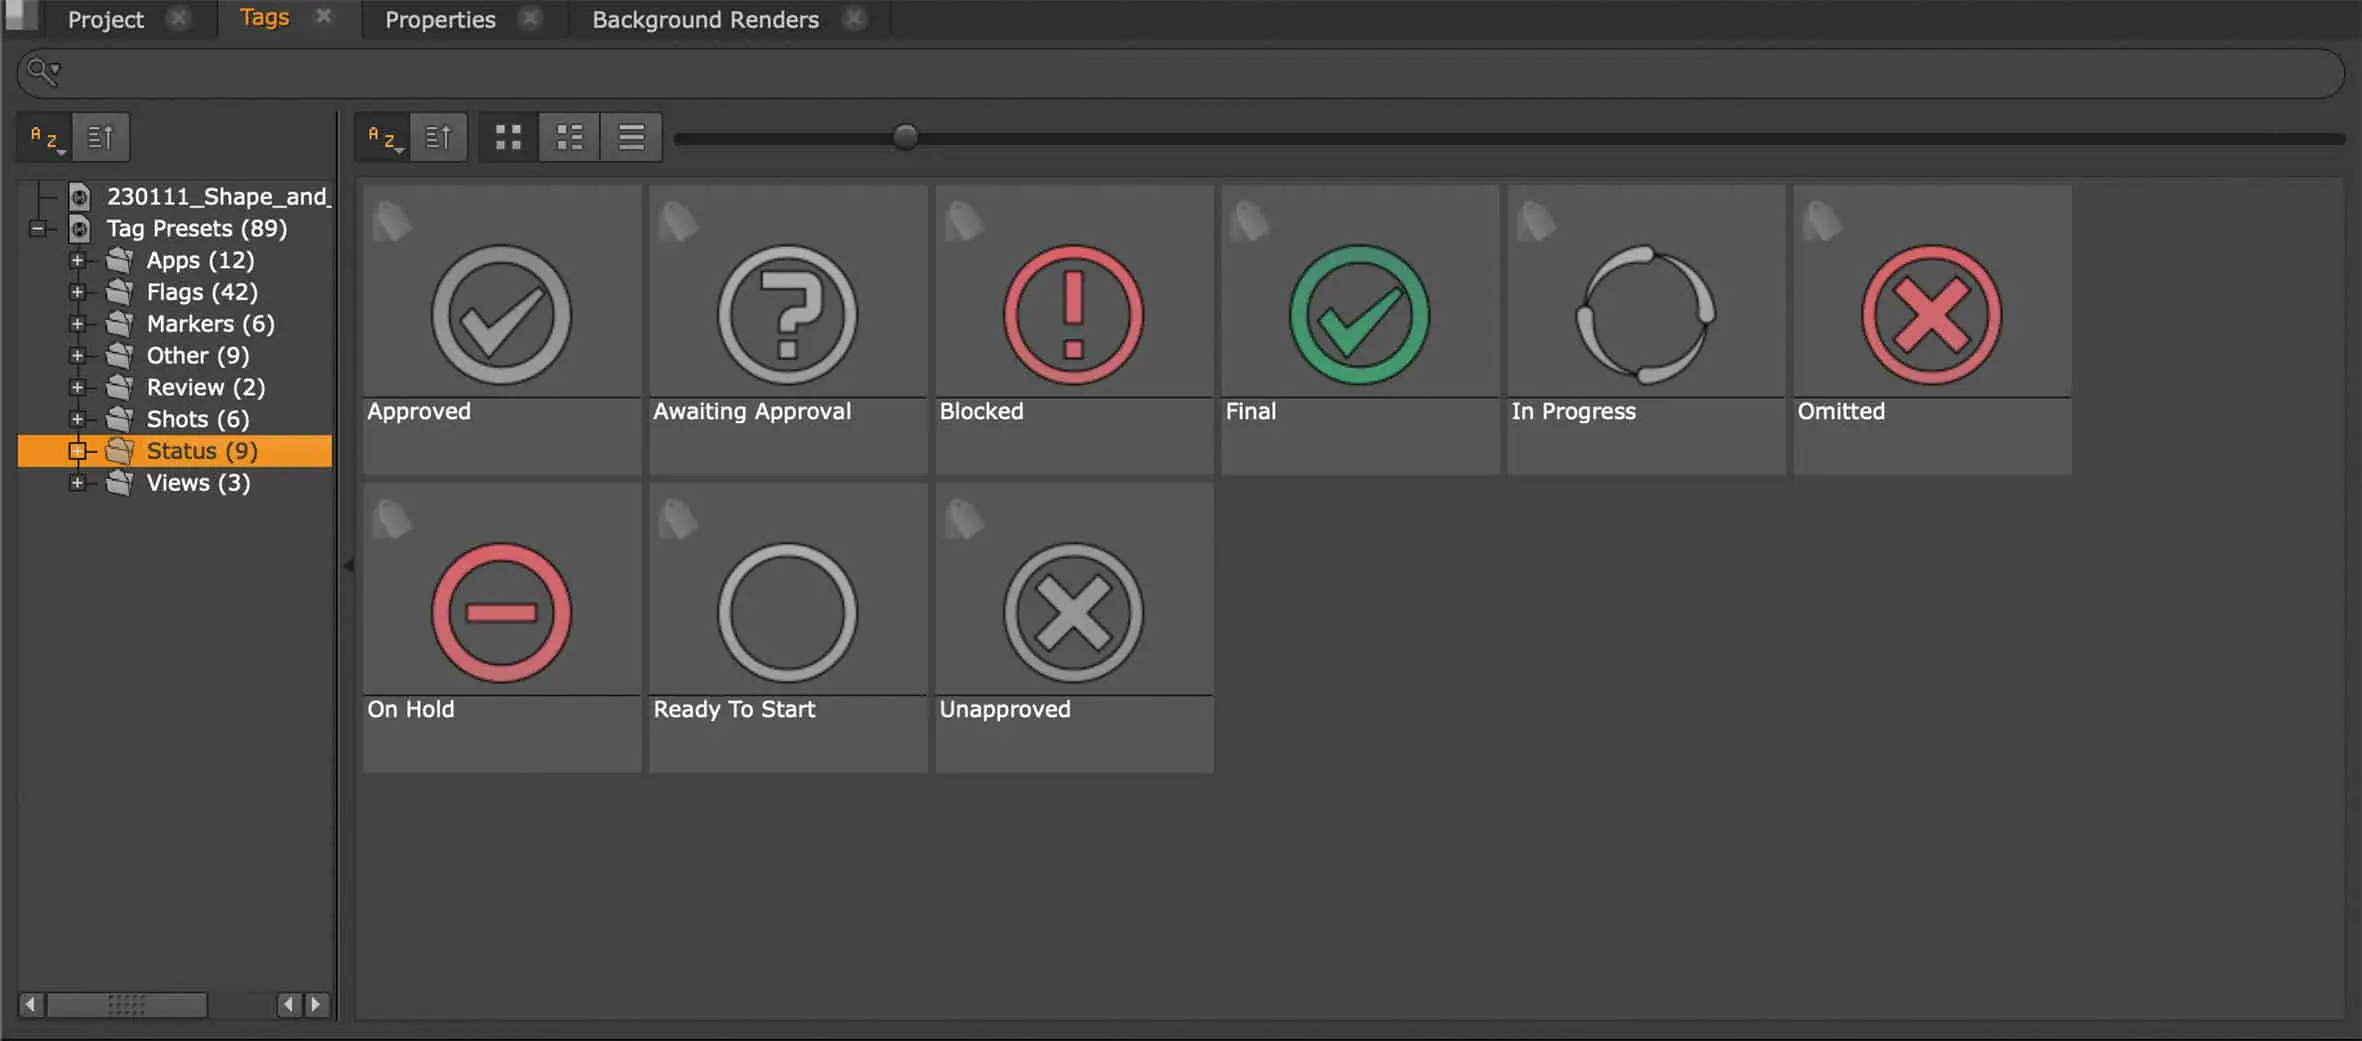This screenshot has height=1041, width=2362.
Task: Click the red Omitted X tag
Action: pos(1931,315)
